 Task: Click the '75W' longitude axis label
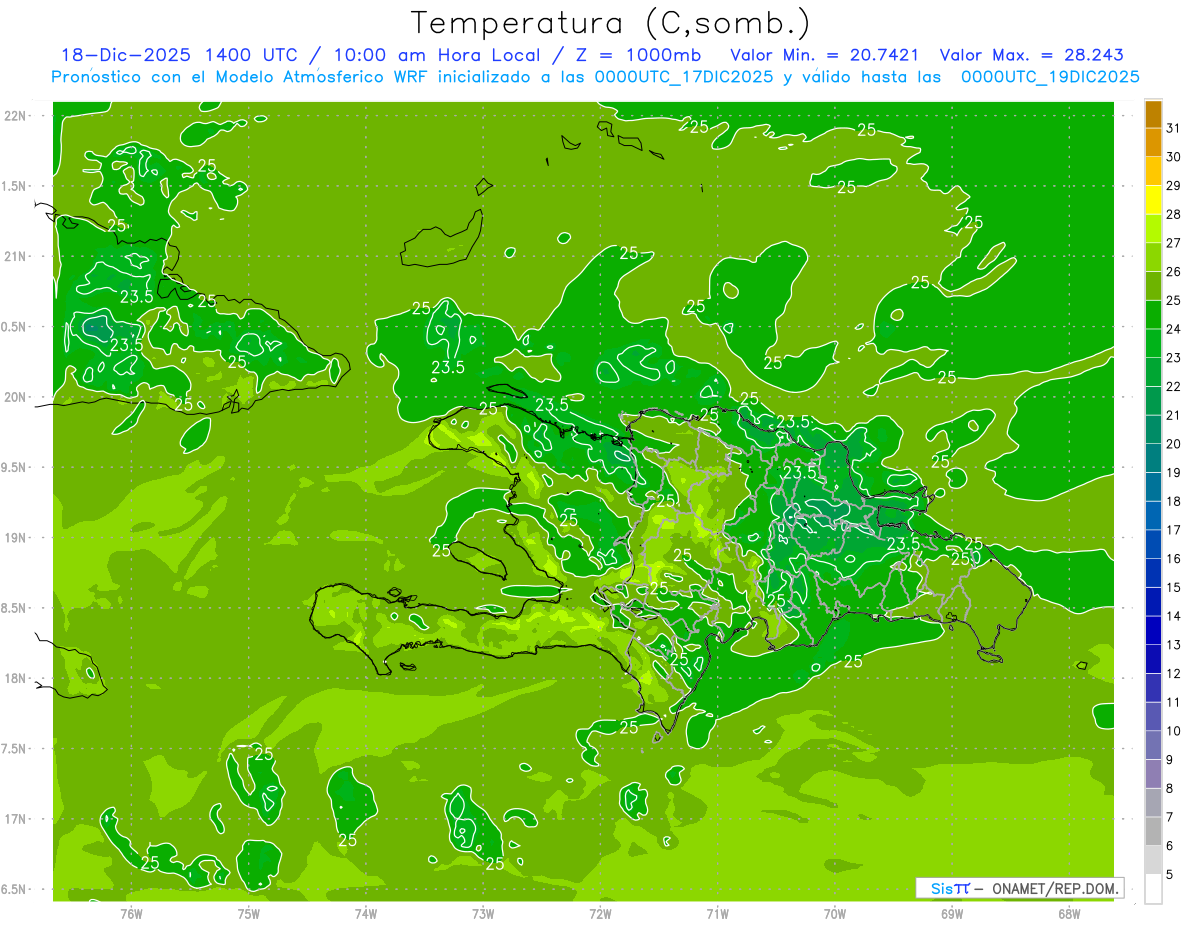[x=249, y=914]
